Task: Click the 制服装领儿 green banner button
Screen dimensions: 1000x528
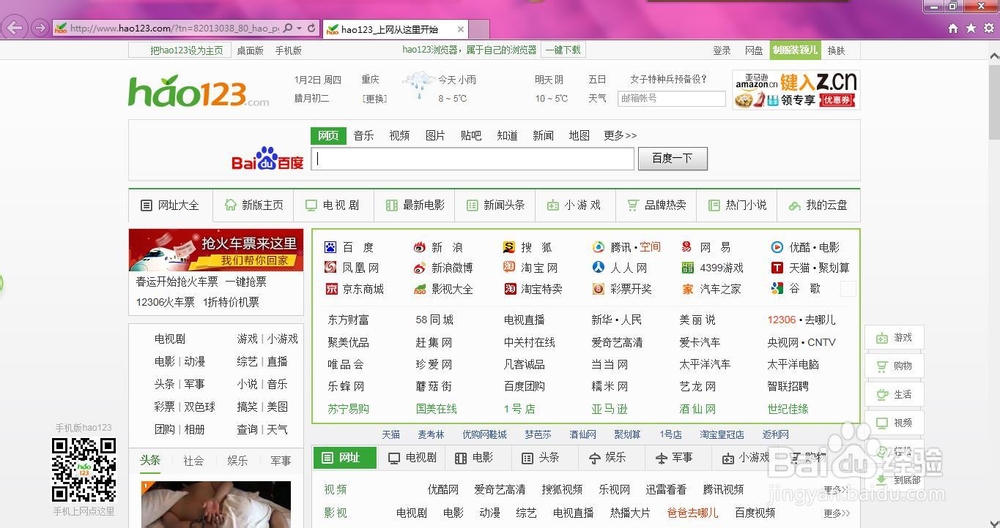Action: [795, 50]
